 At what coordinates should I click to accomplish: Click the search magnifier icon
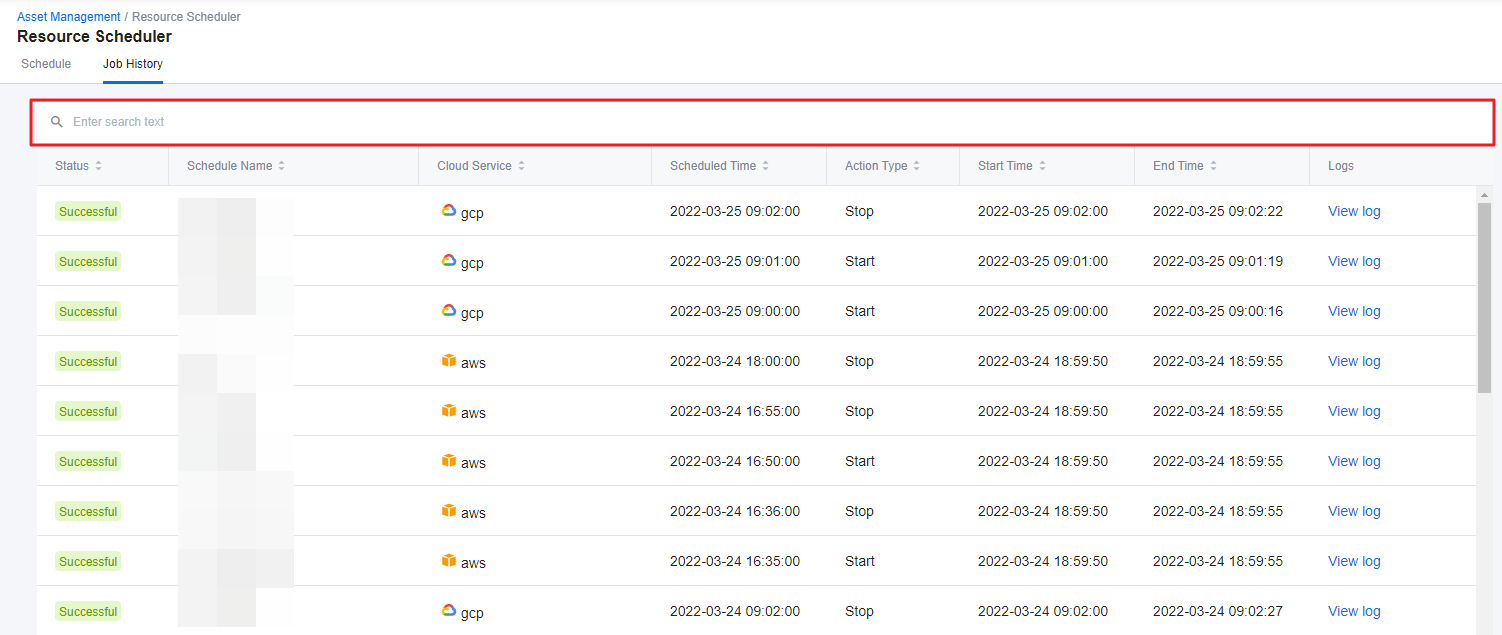(x=57, y=122)
